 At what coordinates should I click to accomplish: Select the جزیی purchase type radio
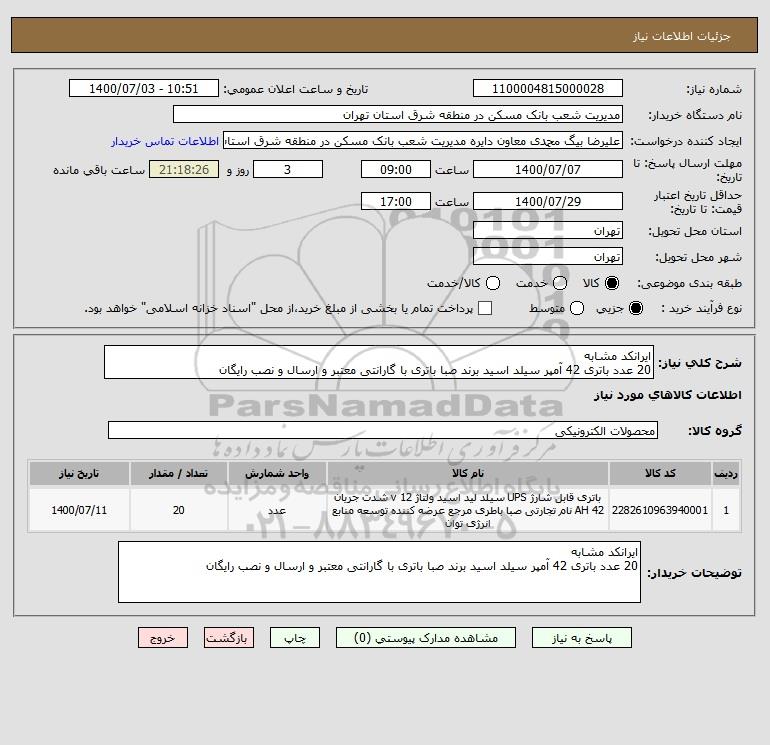[635, 308]
